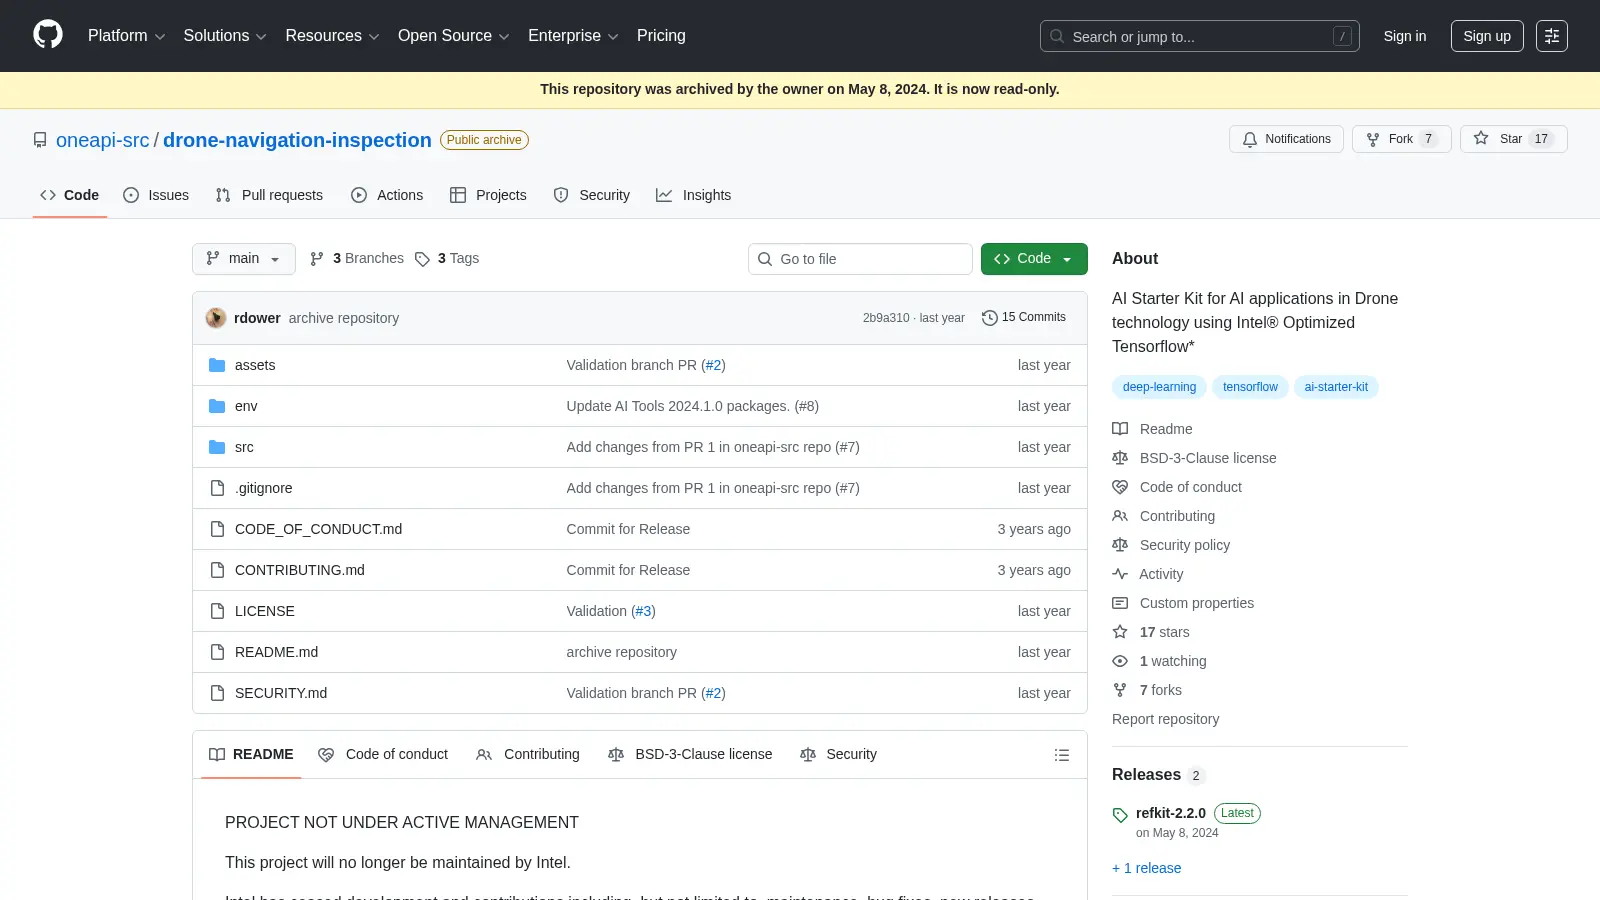Click the .gitignore file icon
The width and height of the screenshot is (1600, 900).
click(217, 488)
